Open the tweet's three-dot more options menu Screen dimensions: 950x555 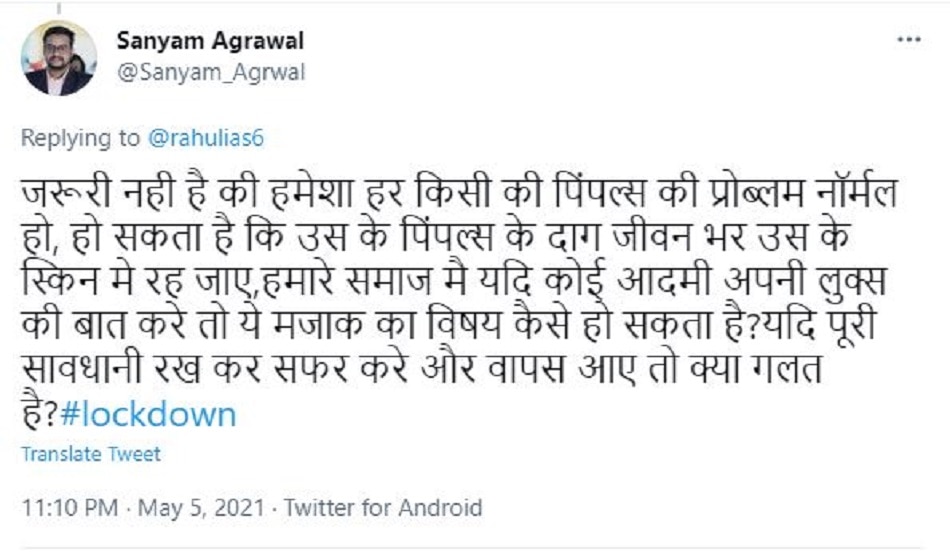tap(908, 40)
